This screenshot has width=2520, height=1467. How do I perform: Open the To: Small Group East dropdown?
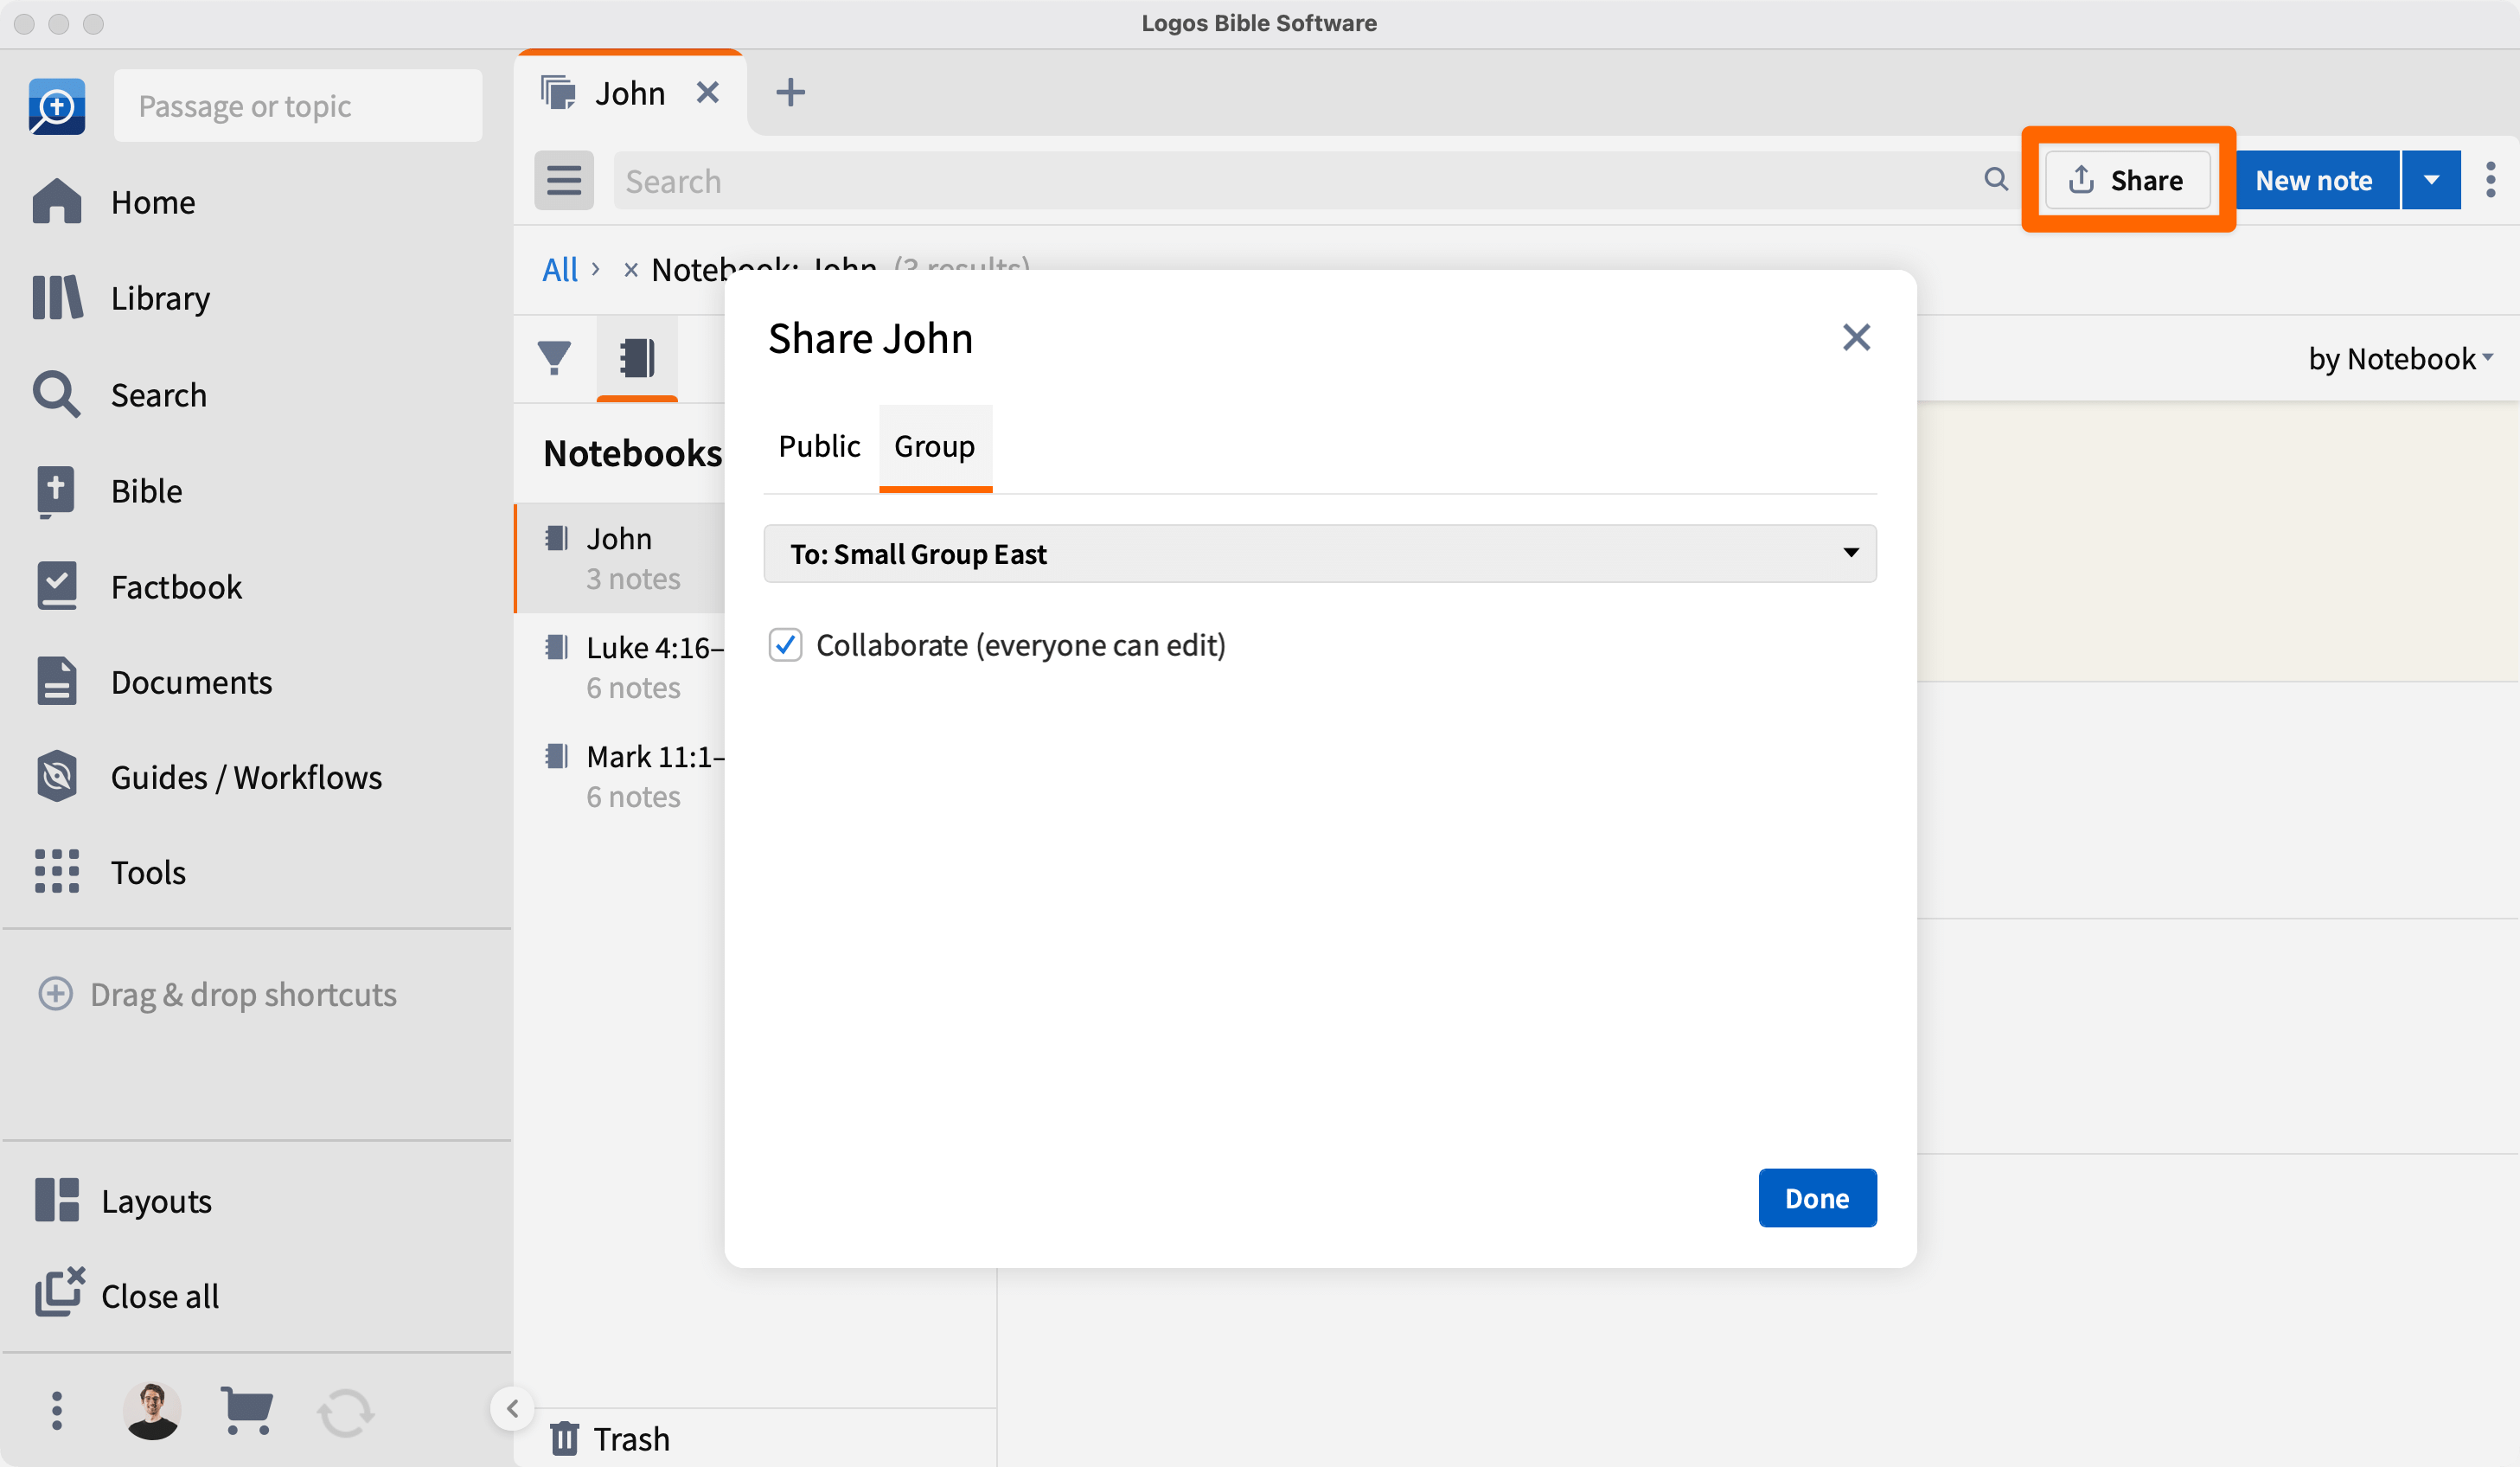coord(1320,553)
